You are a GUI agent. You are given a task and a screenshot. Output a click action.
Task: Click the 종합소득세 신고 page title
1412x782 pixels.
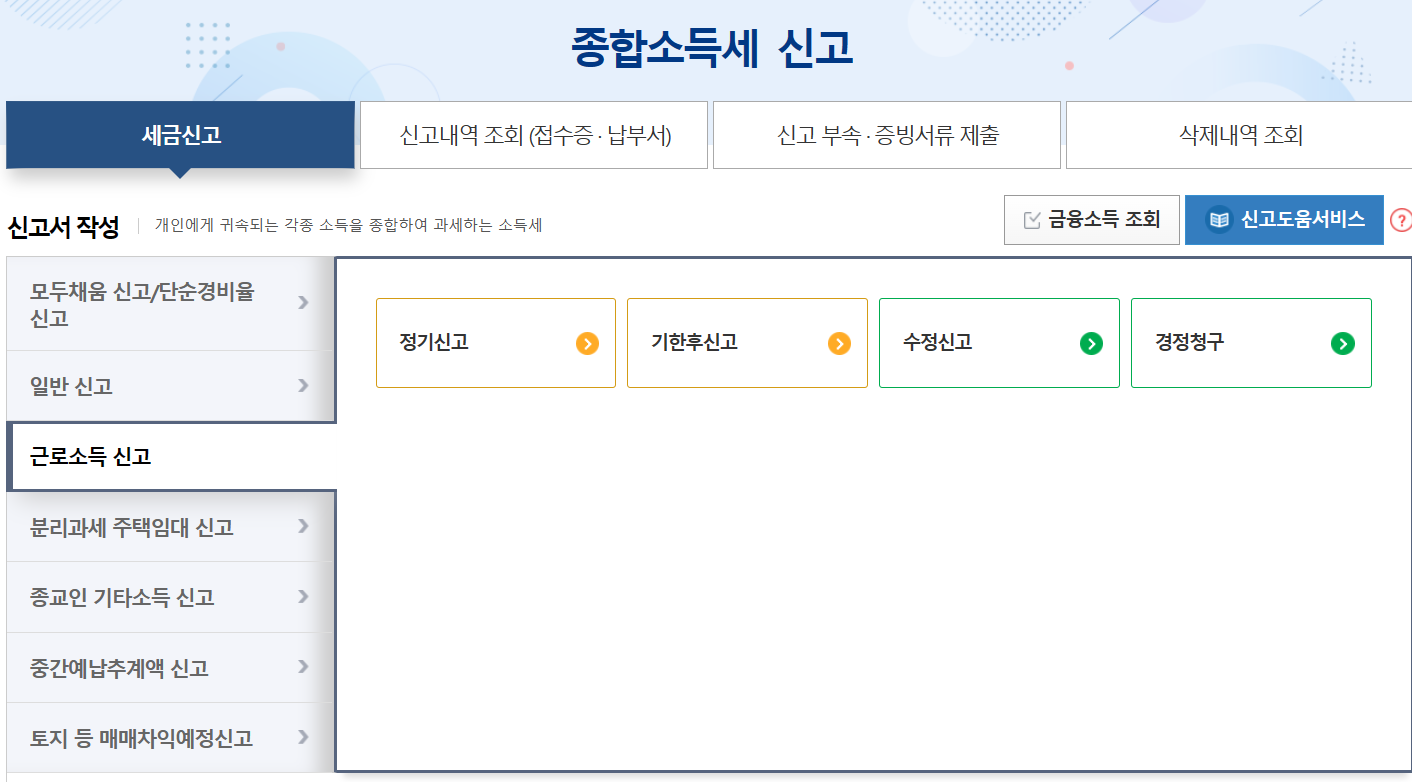point(712,47)
